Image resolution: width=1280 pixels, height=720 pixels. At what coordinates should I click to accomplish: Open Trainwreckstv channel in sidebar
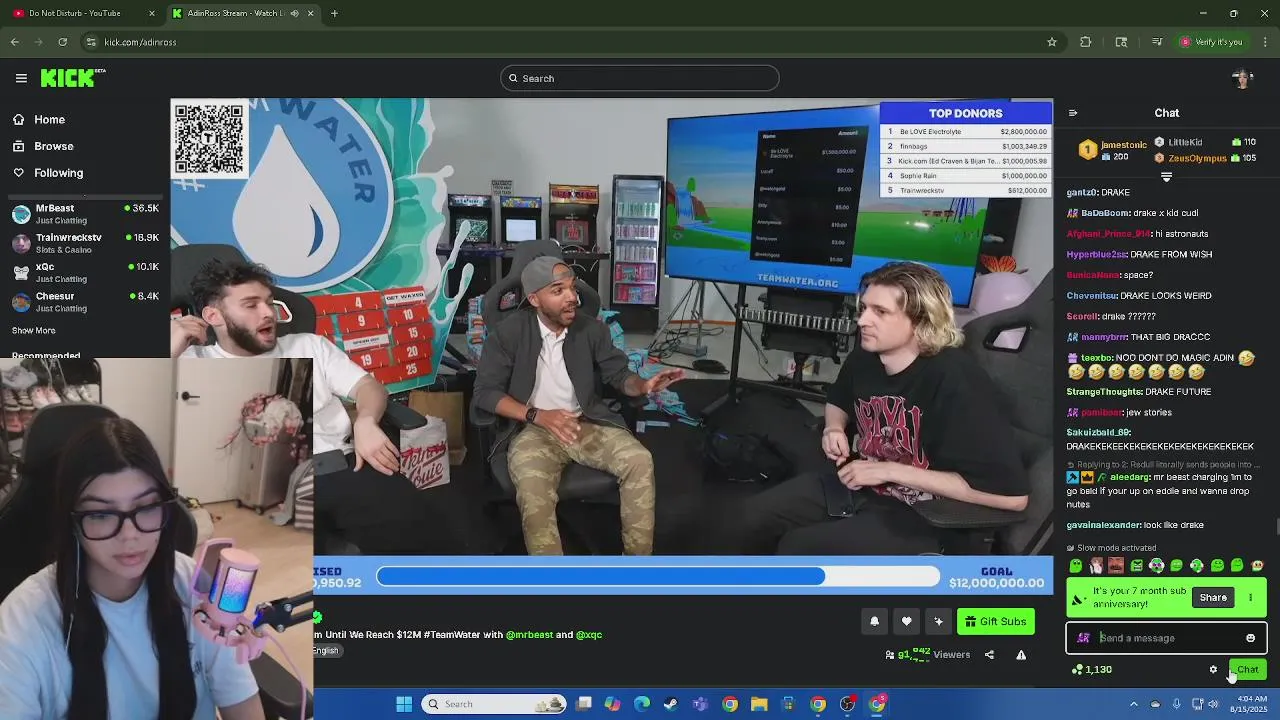coord(85,243)
